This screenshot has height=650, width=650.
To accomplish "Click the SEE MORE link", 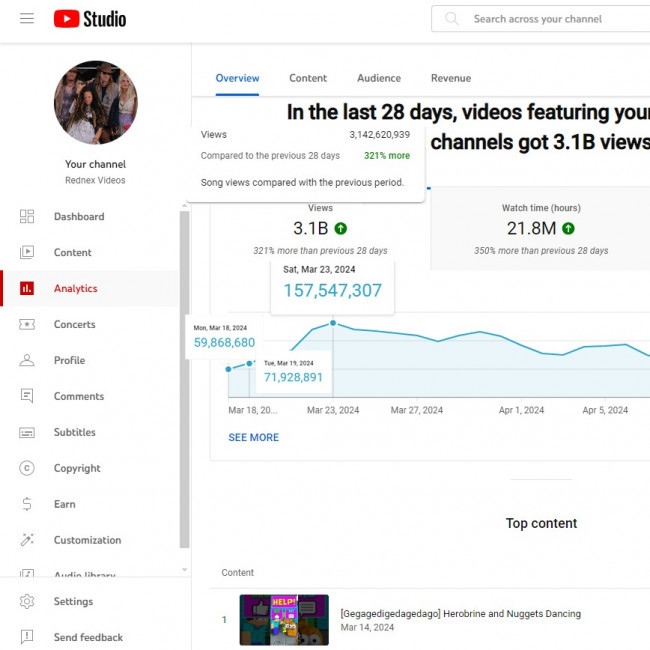I will coord(253,438).
